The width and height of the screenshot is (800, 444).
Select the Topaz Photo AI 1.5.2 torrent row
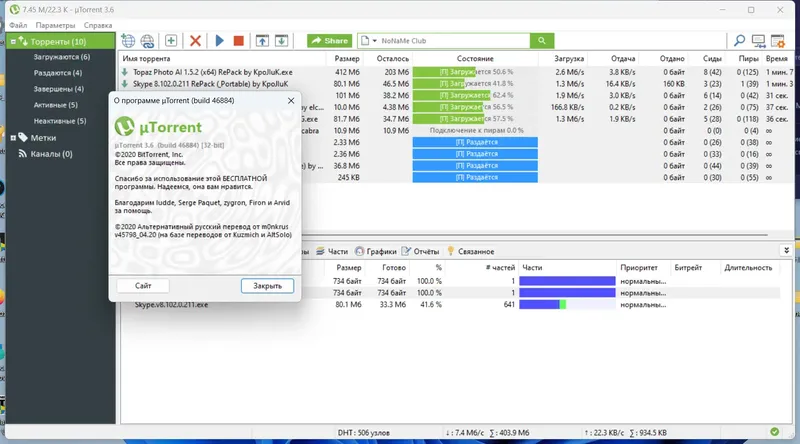(457, 72)
